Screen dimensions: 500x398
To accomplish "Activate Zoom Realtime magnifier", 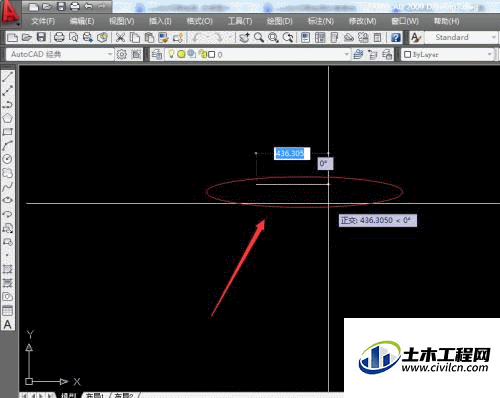I will (x=259, y=37).
